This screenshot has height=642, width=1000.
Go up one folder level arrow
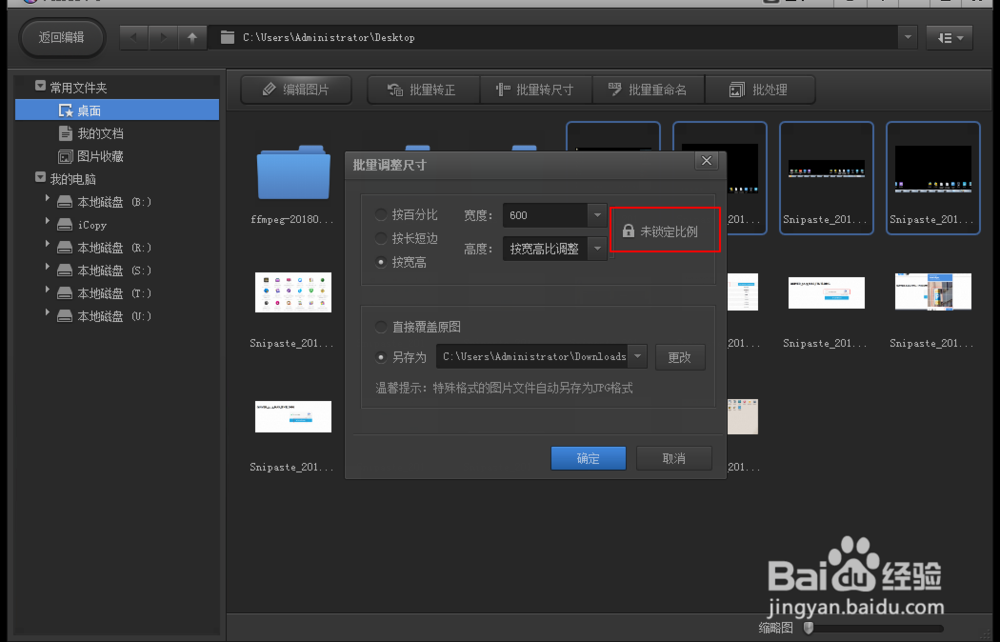coord(193,38)
